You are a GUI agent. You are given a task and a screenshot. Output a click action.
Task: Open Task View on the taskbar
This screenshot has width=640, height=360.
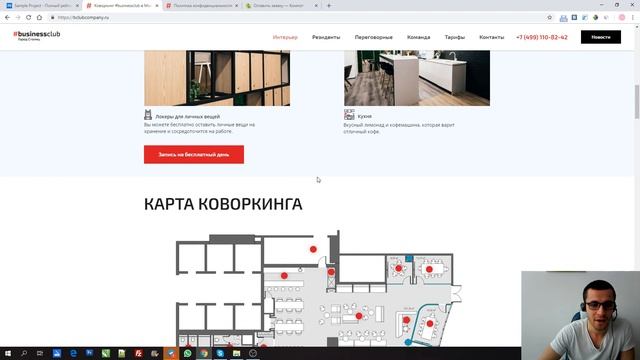click(x=40, y=353)
